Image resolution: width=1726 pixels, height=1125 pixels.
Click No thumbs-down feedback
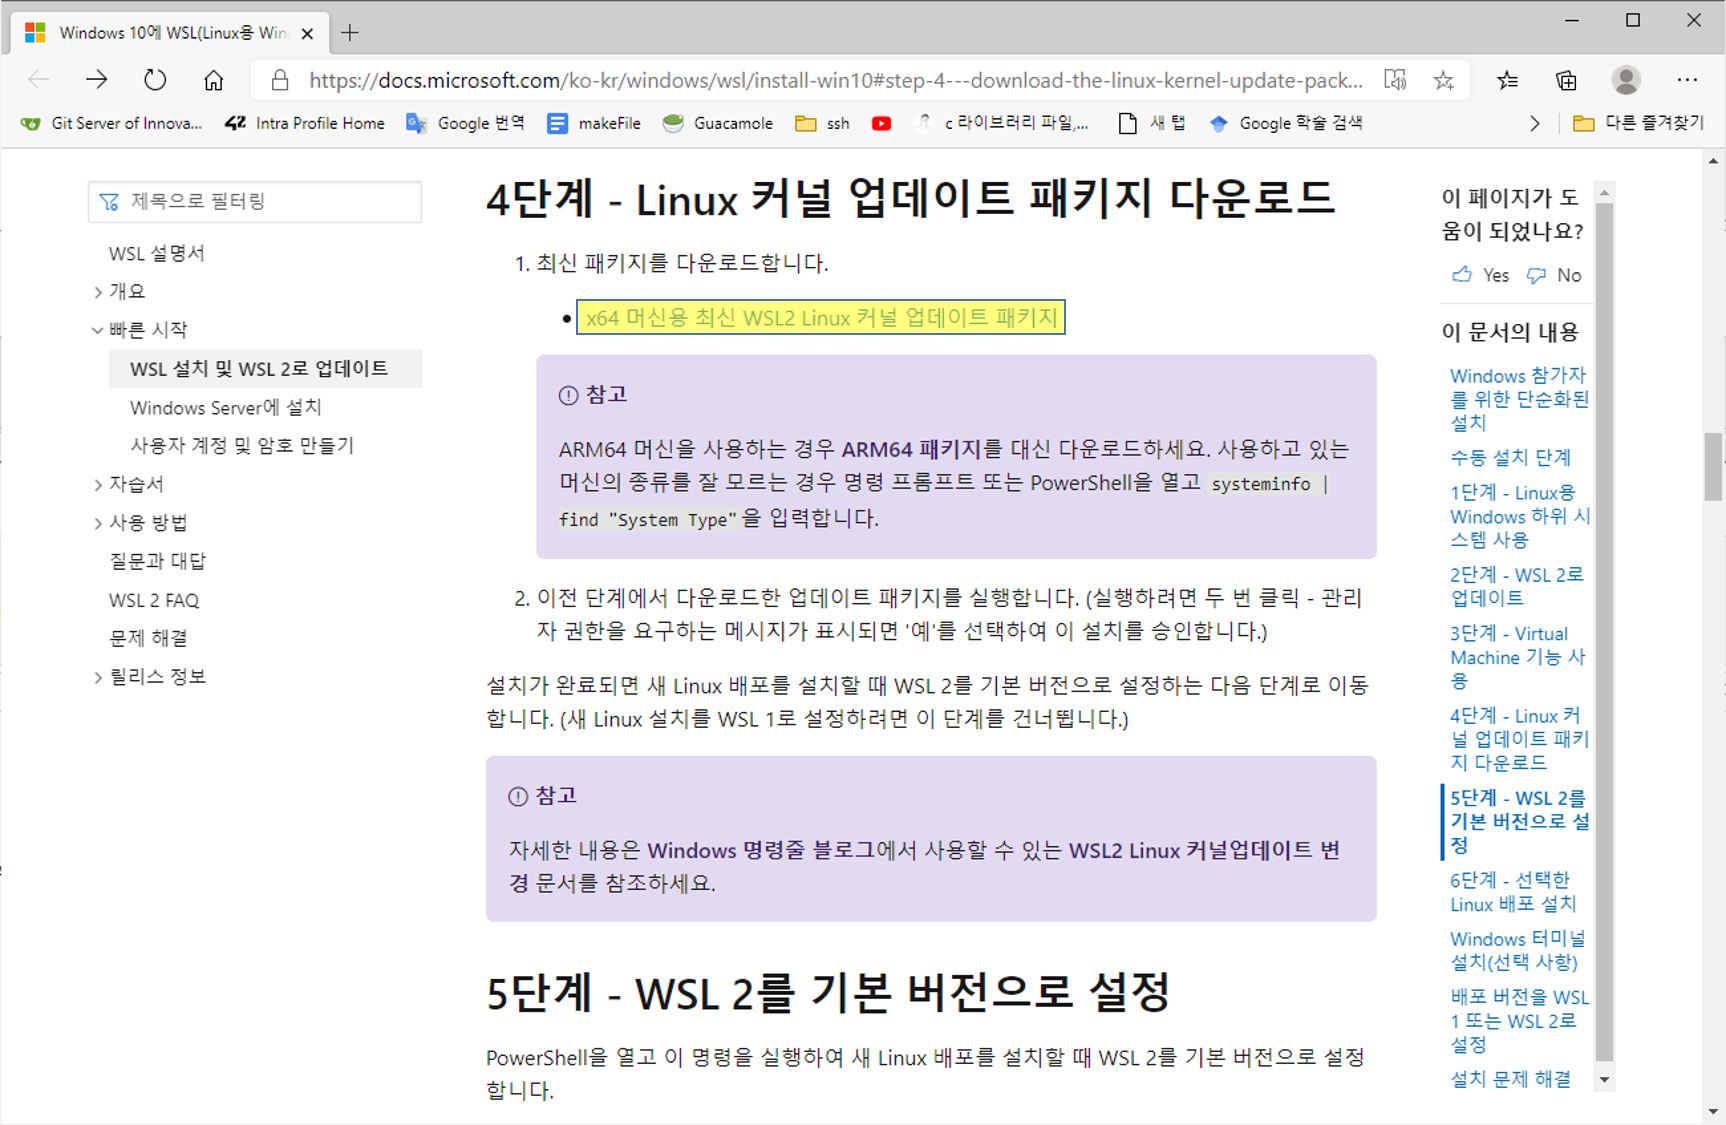(1554, 275)
